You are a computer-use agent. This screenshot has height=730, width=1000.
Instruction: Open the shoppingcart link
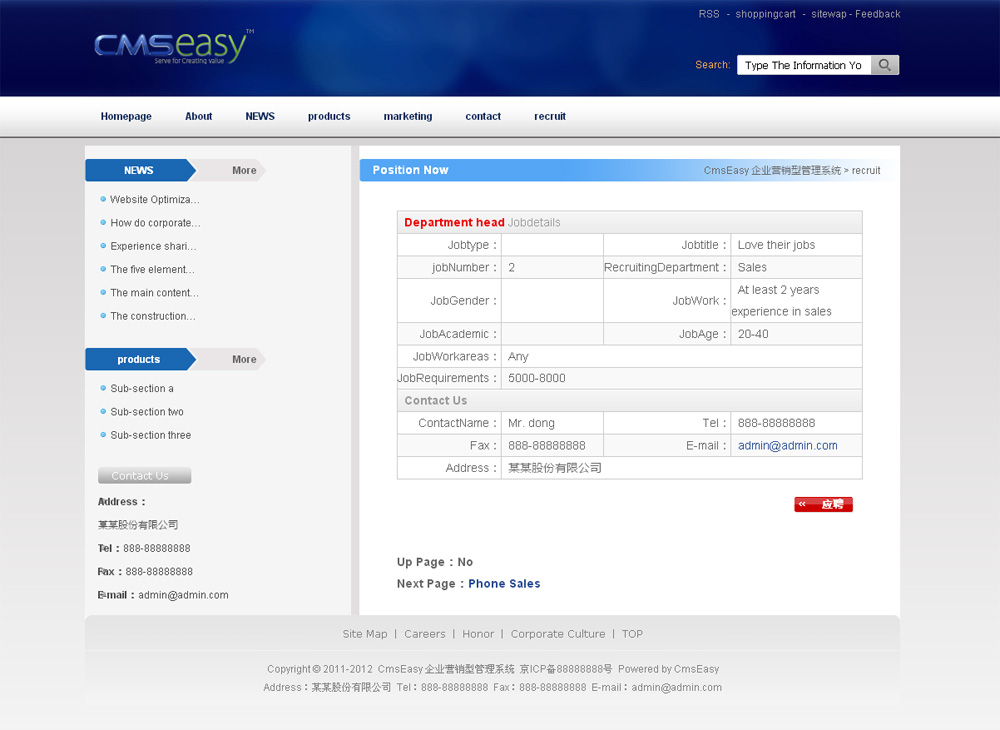766,14
